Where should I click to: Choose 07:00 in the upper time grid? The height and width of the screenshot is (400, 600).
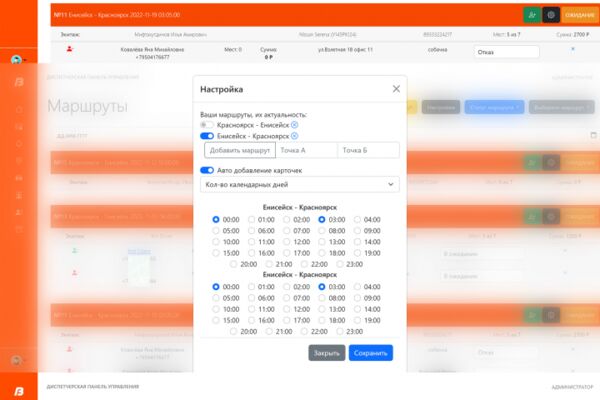coord(287,231)
